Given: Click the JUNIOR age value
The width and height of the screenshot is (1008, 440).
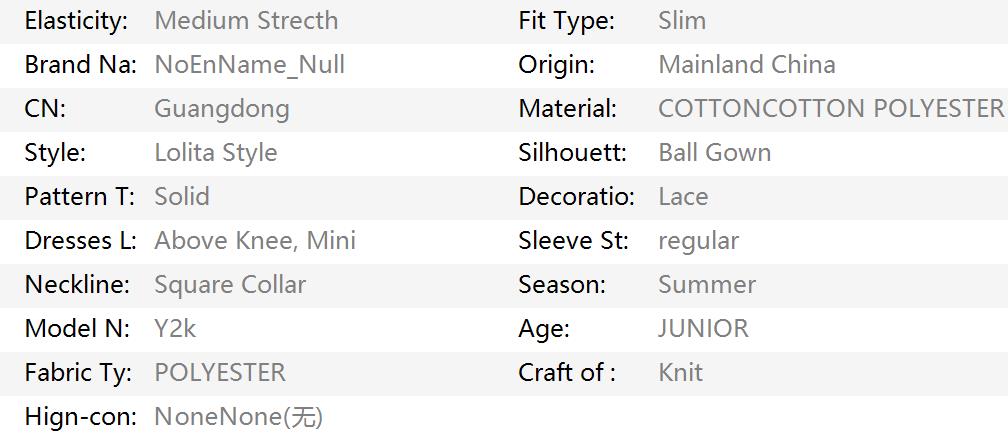Looking at the screenshot, I should click(703, 329).
